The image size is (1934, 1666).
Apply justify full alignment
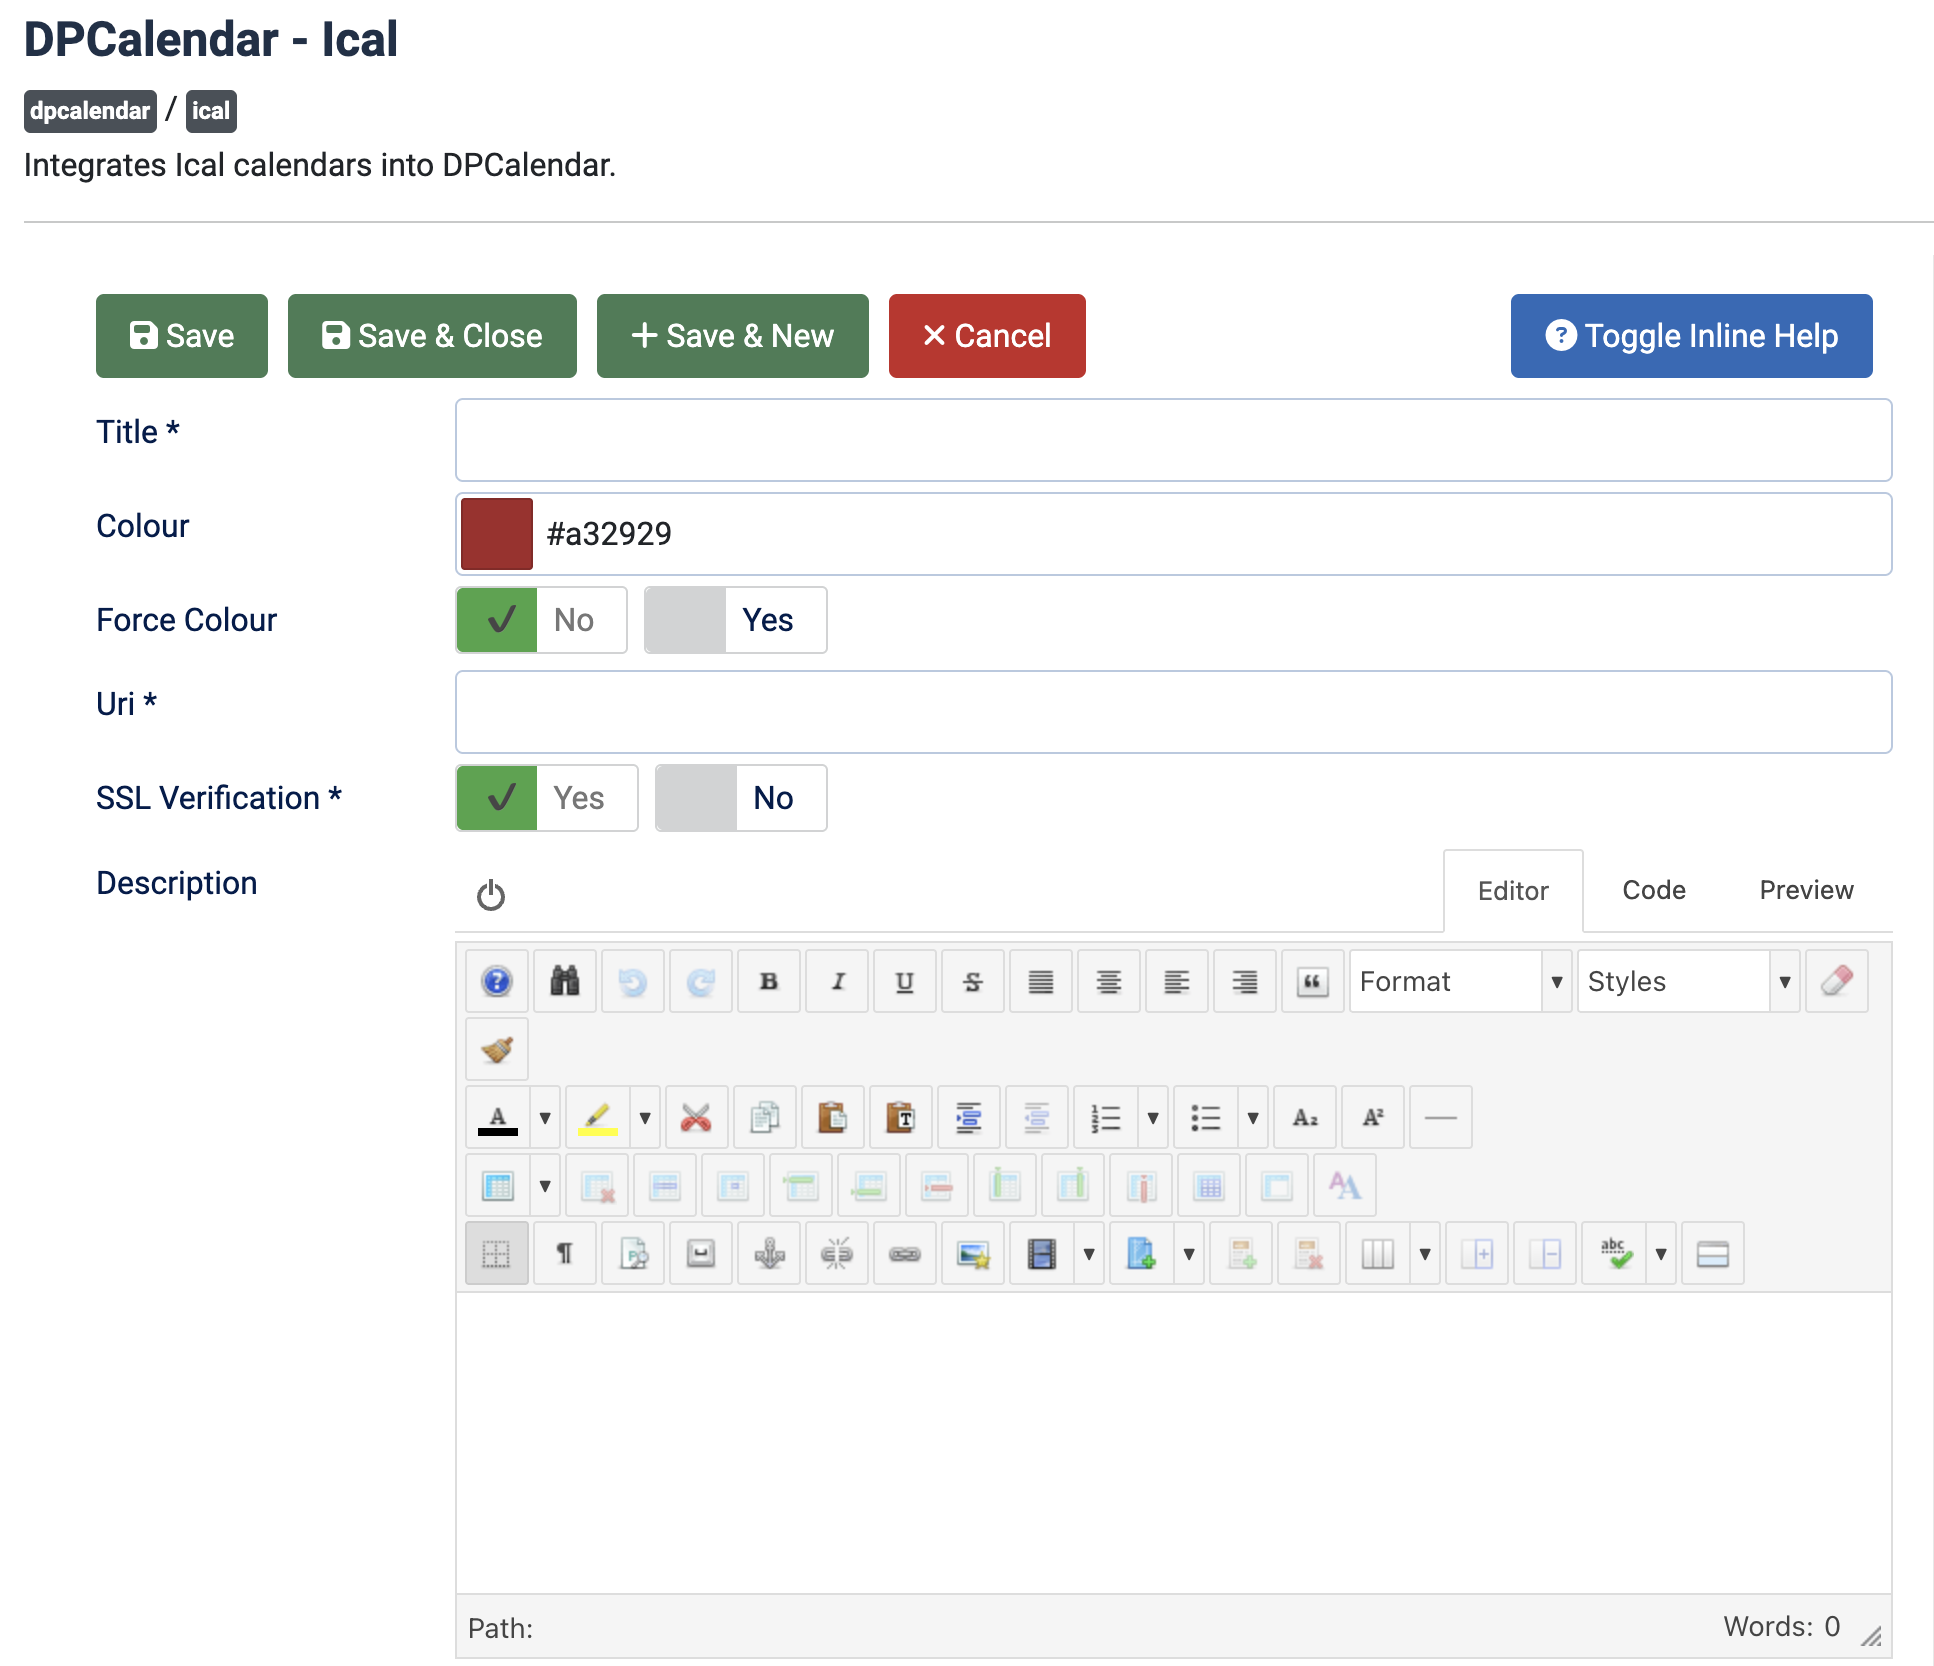(x=1041, y=981)
